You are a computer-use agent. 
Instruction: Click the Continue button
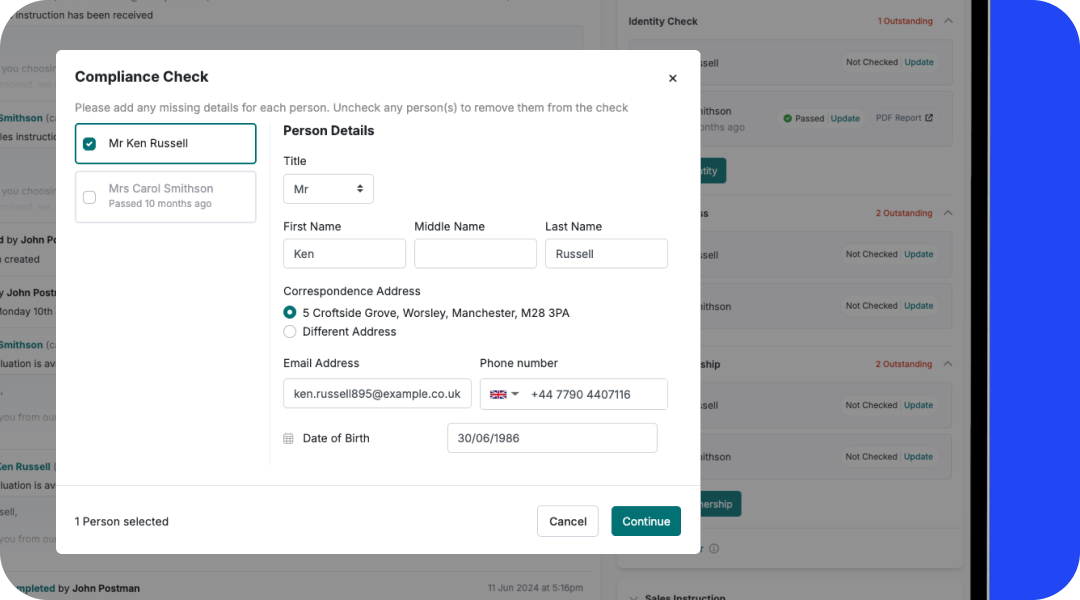click(x=646, y=521)
